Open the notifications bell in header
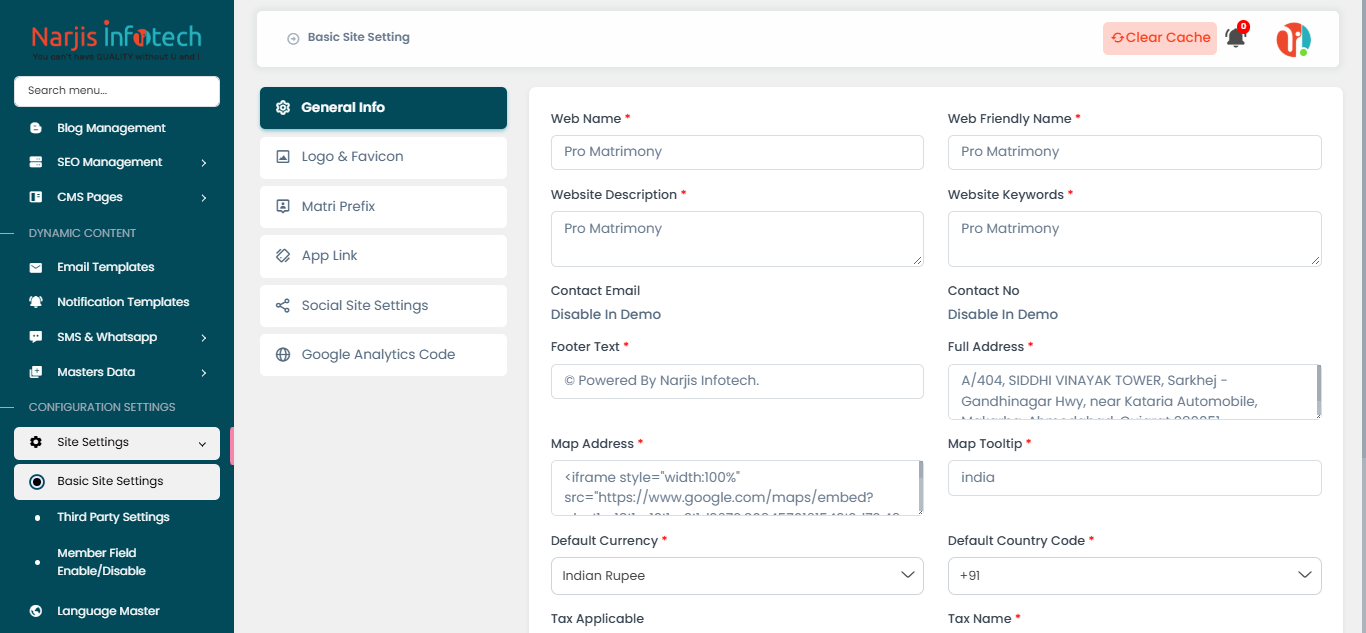This screenshot has height=633, width=1366. coord(1236,37)
